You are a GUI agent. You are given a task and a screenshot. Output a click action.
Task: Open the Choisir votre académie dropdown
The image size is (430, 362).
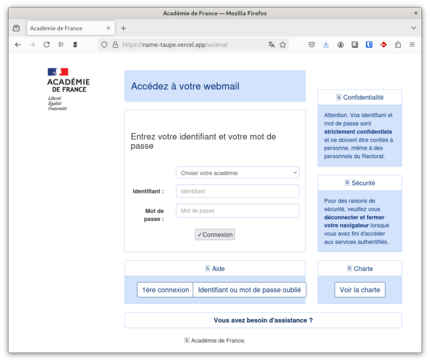[237, 173]
